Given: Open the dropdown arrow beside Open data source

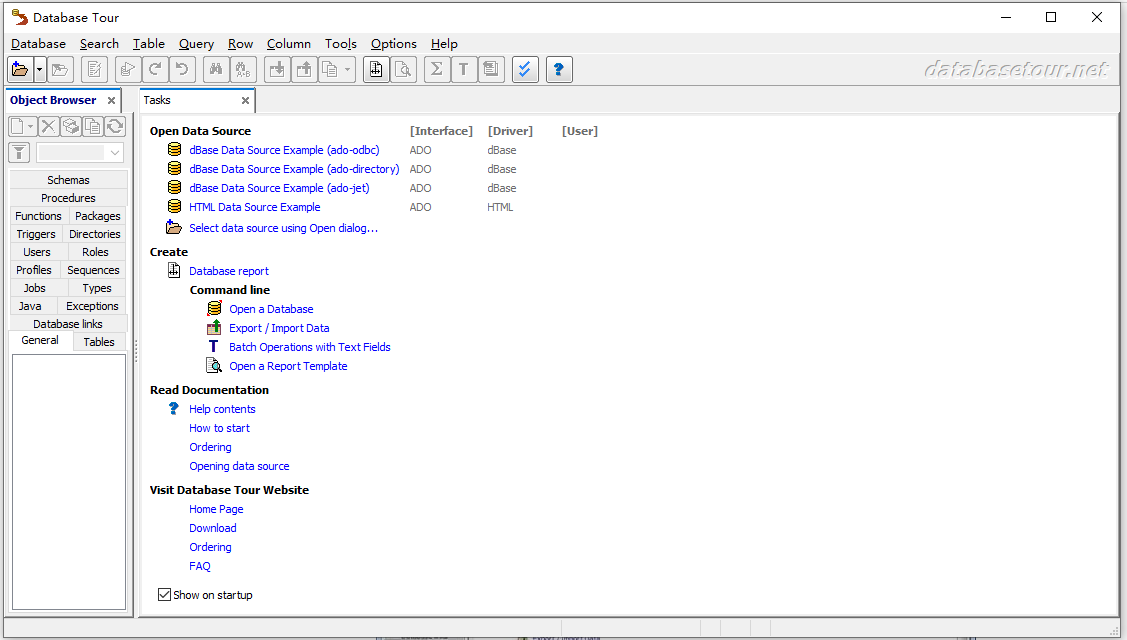Looking at the screenshot, I should (x=40, y=70).
